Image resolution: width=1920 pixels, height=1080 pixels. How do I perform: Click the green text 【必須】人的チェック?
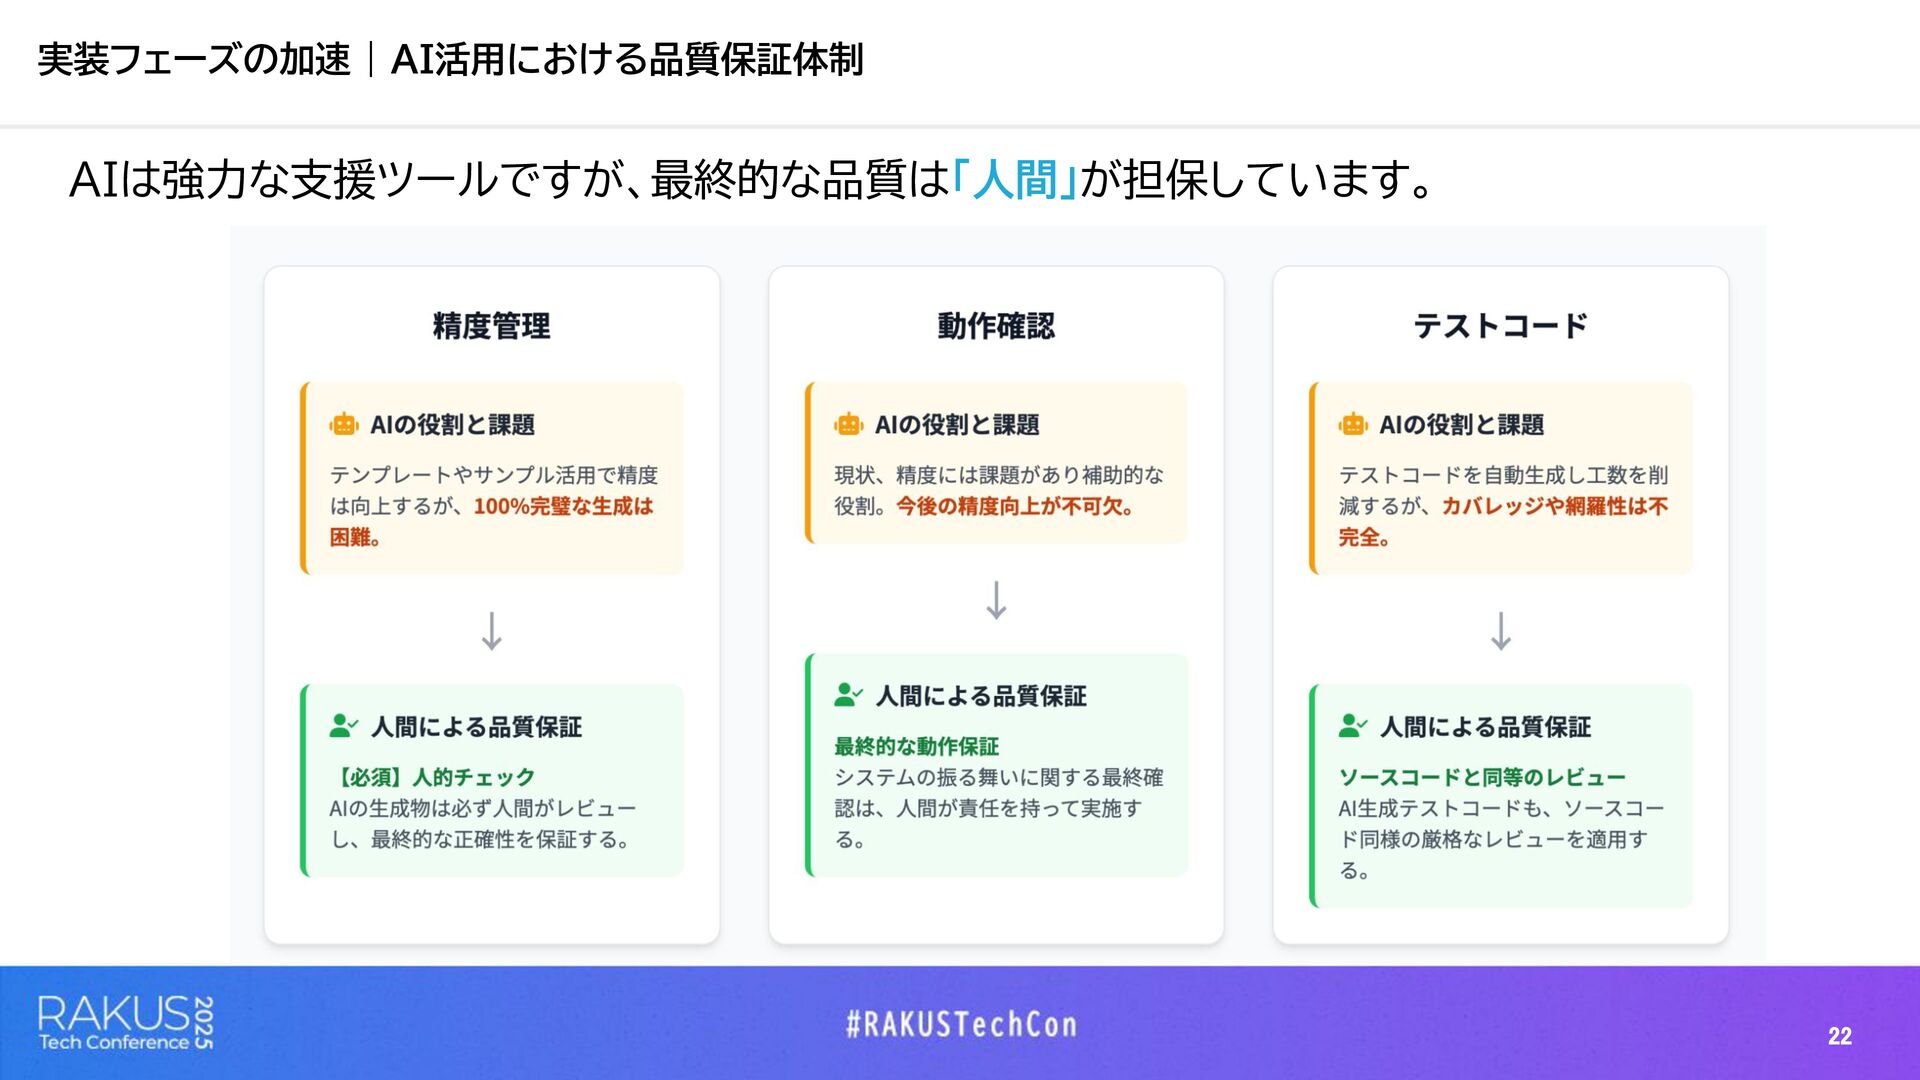point(432,777)
